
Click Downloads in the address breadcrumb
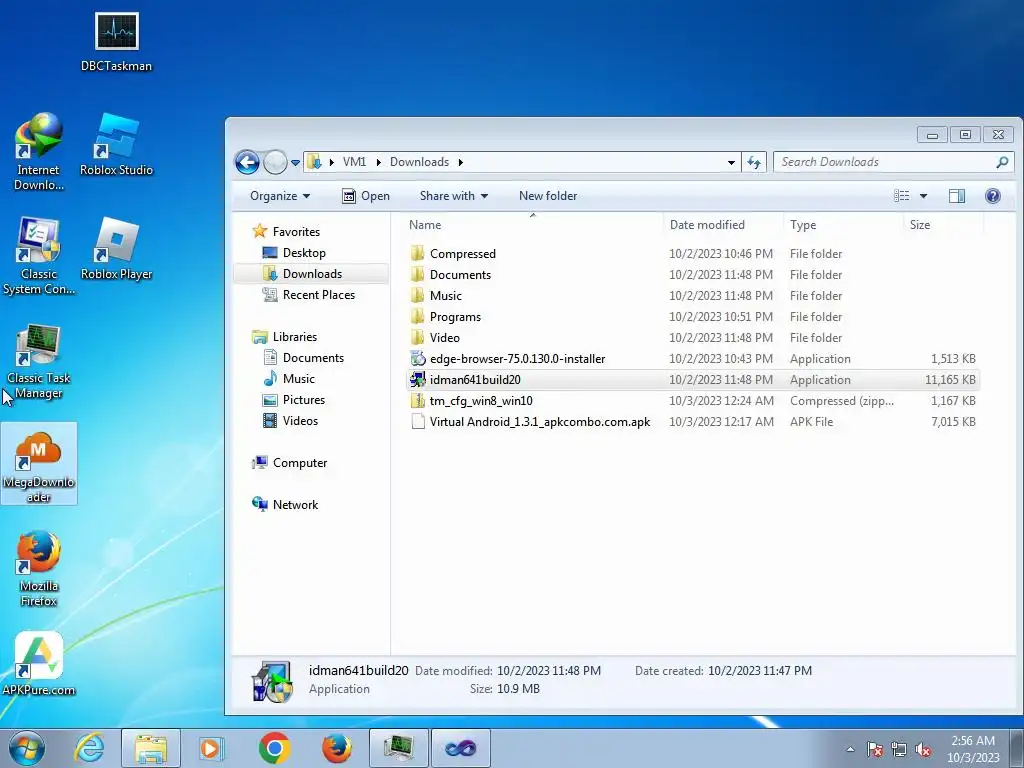coord(419,162)
